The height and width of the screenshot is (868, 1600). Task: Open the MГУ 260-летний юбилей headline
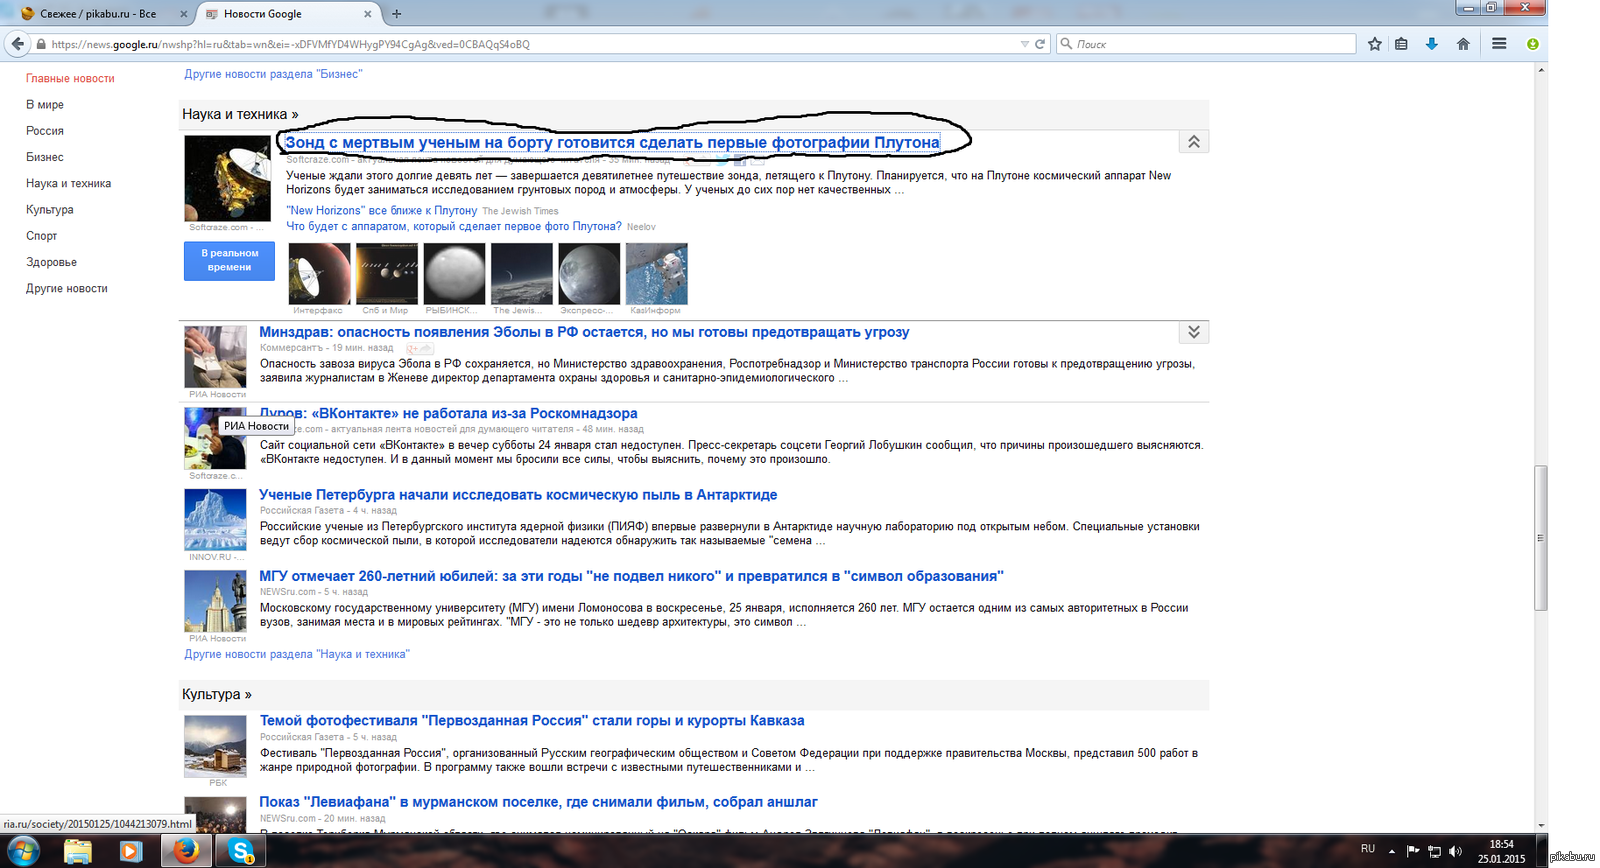point(631,576)
